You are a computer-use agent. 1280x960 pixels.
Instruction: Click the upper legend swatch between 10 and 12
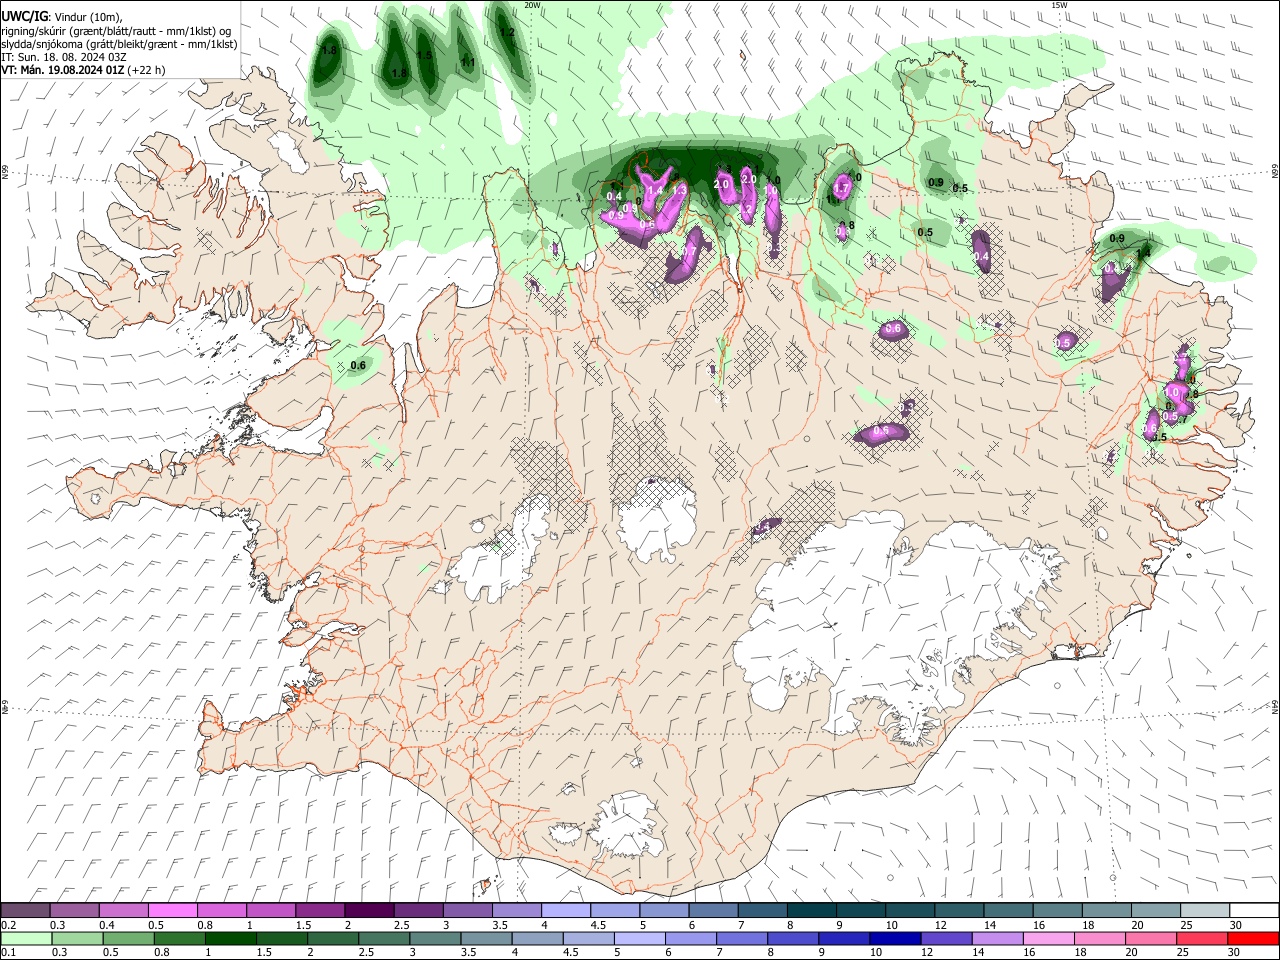pyautogui.click(x=908, y=910)
